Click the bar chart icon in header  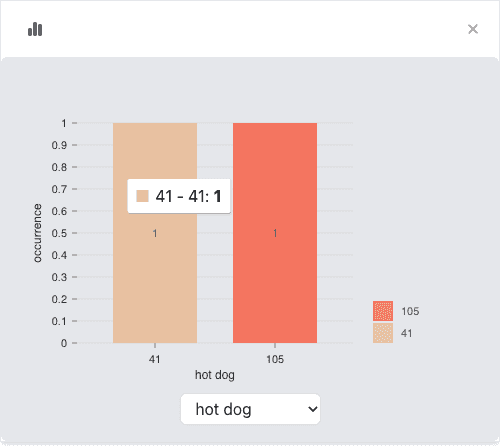pyautogui.click(x=35, y=29)
